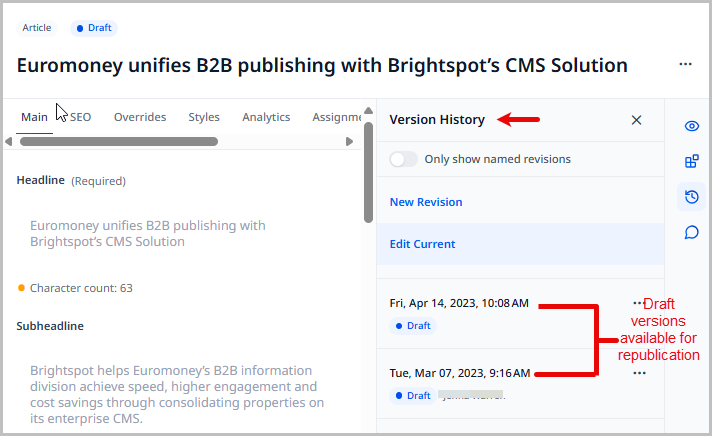Click the Article type badge
This screenshot has width=712, height=436.
(37, 28)
